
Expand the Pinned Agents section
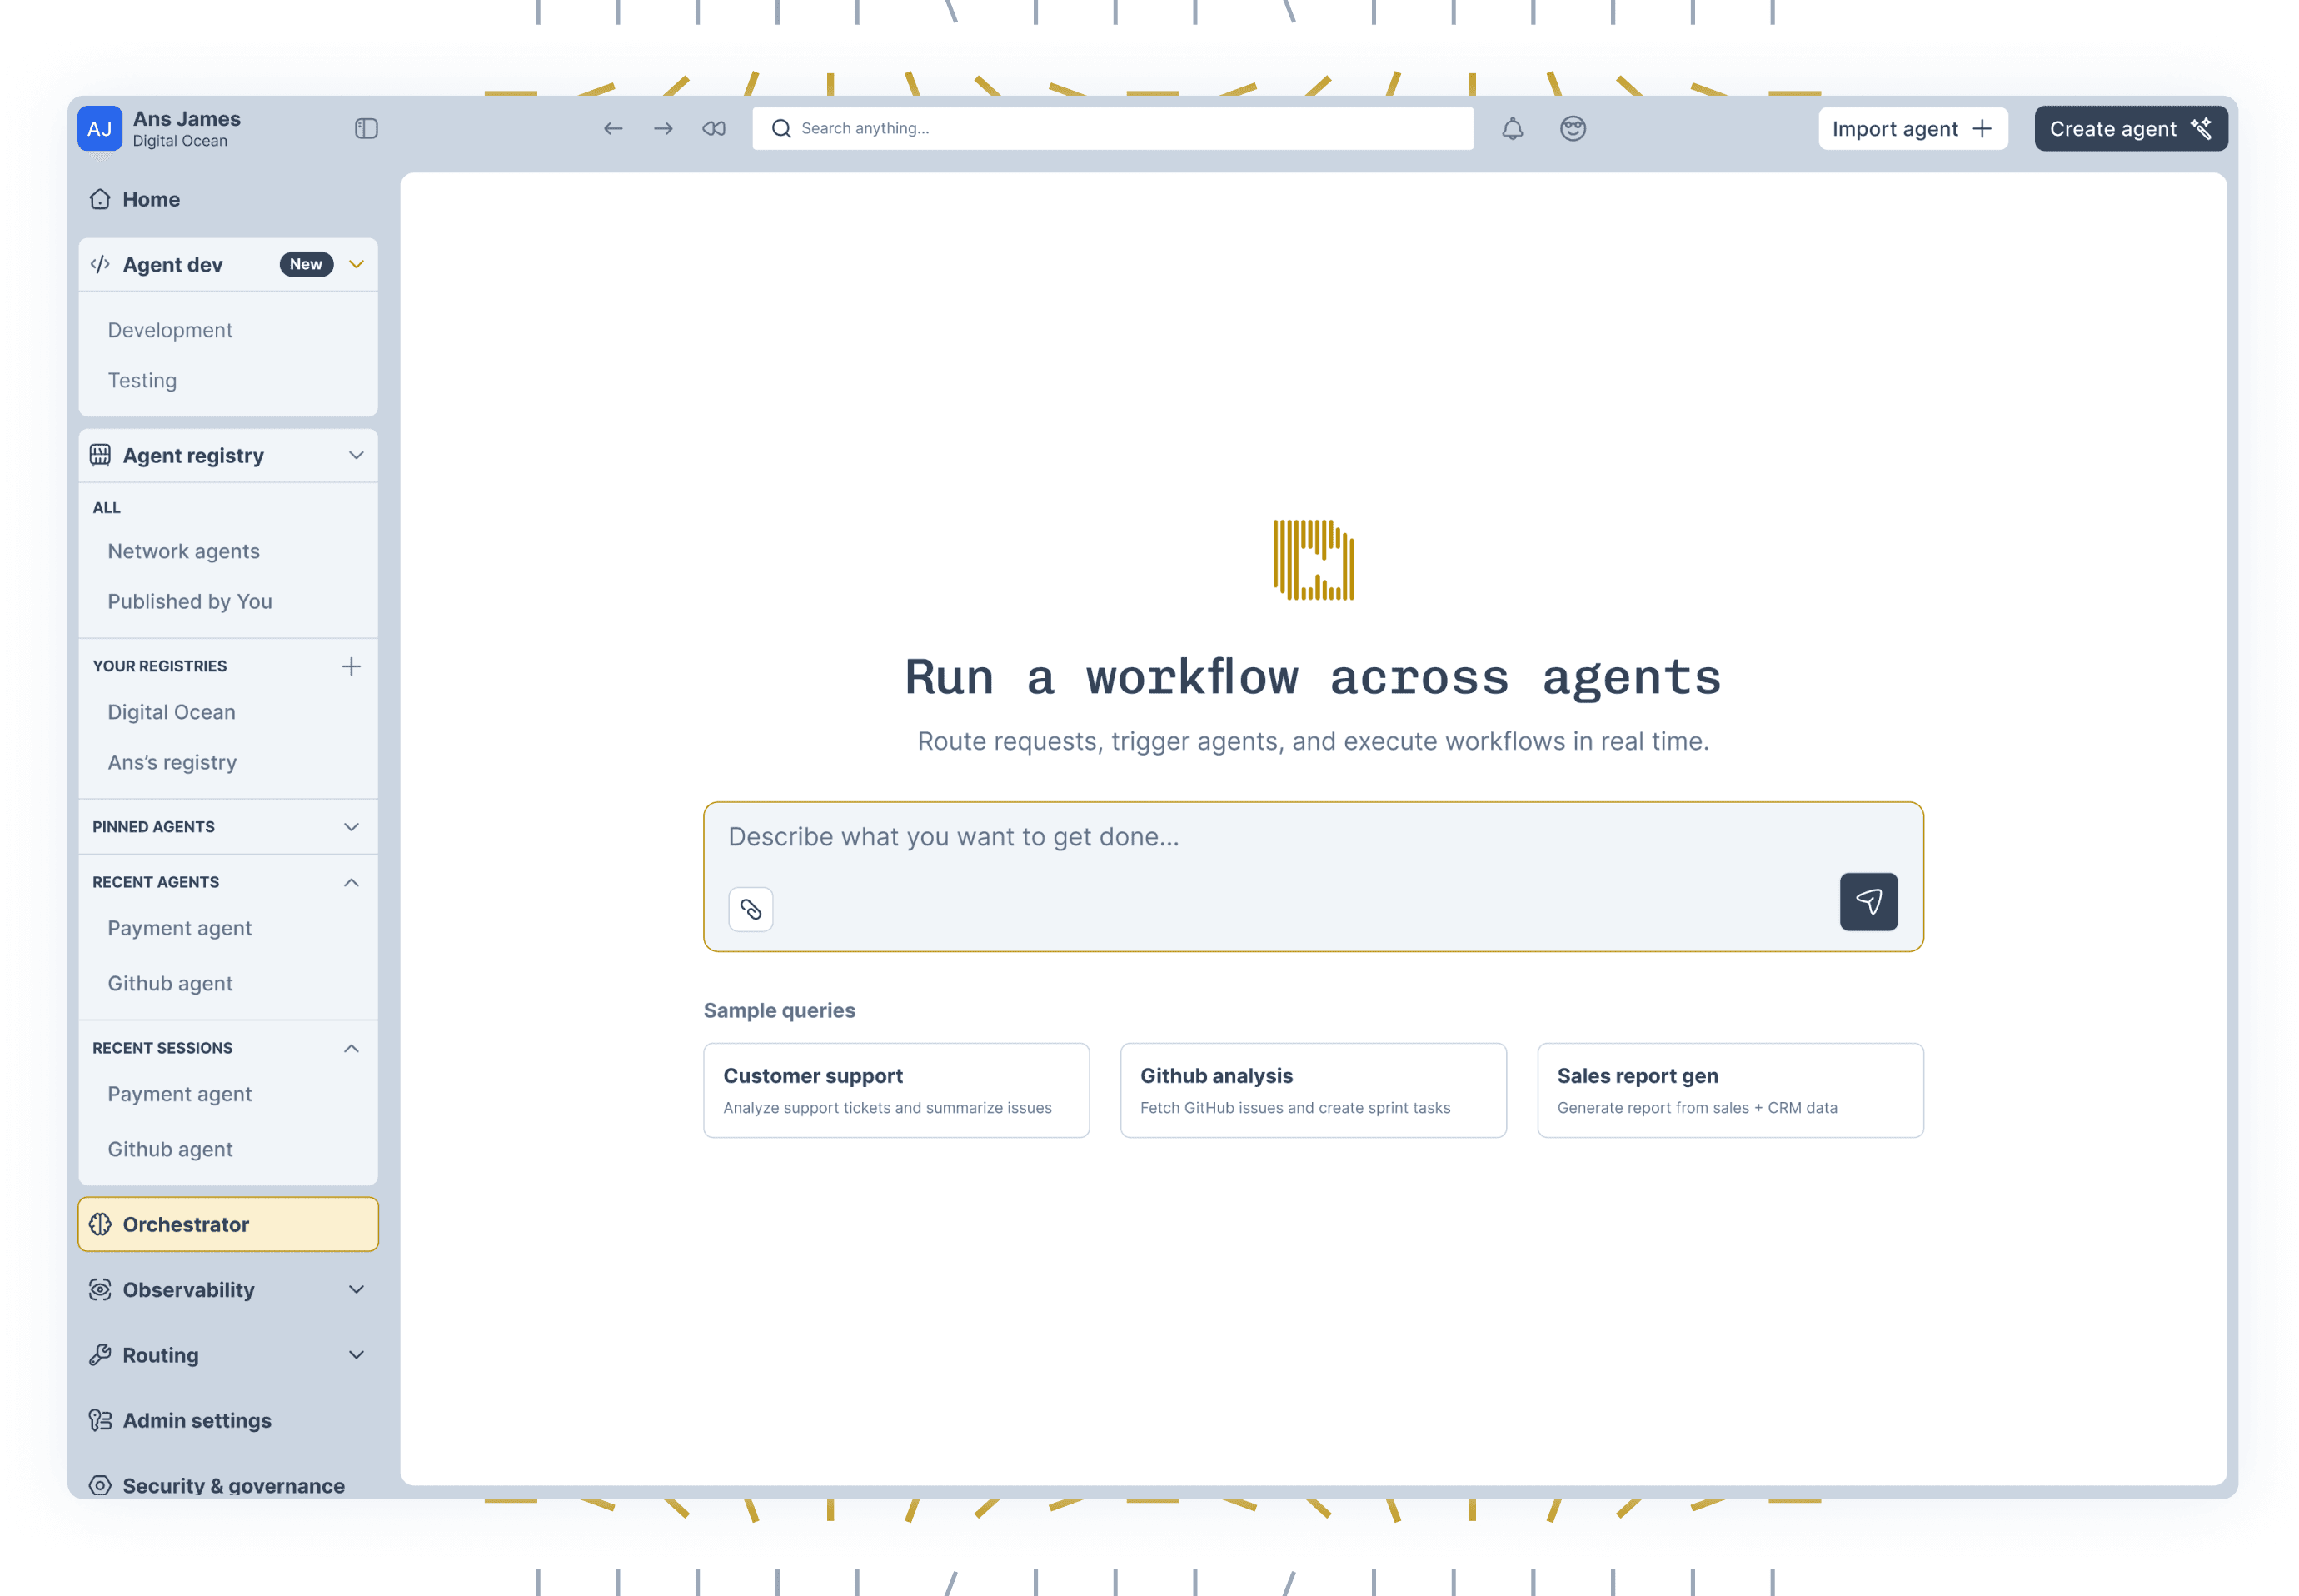click(x=351, y=827)
